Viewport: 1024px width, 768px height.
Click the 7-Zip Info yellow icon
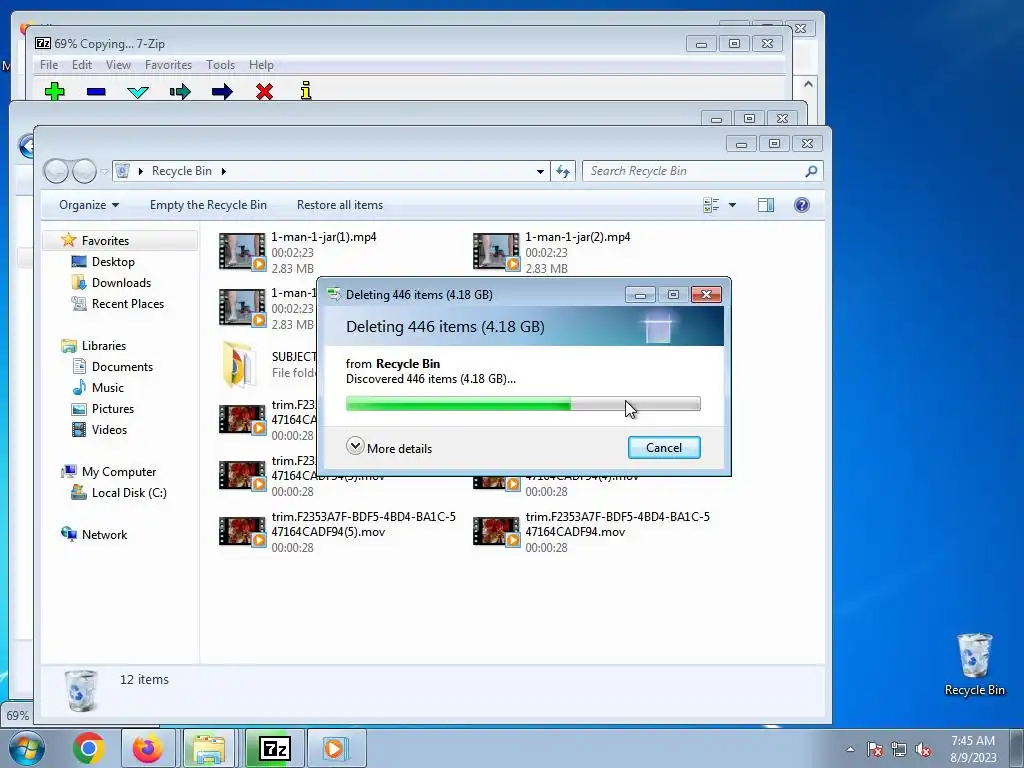(x=306, y=91)
